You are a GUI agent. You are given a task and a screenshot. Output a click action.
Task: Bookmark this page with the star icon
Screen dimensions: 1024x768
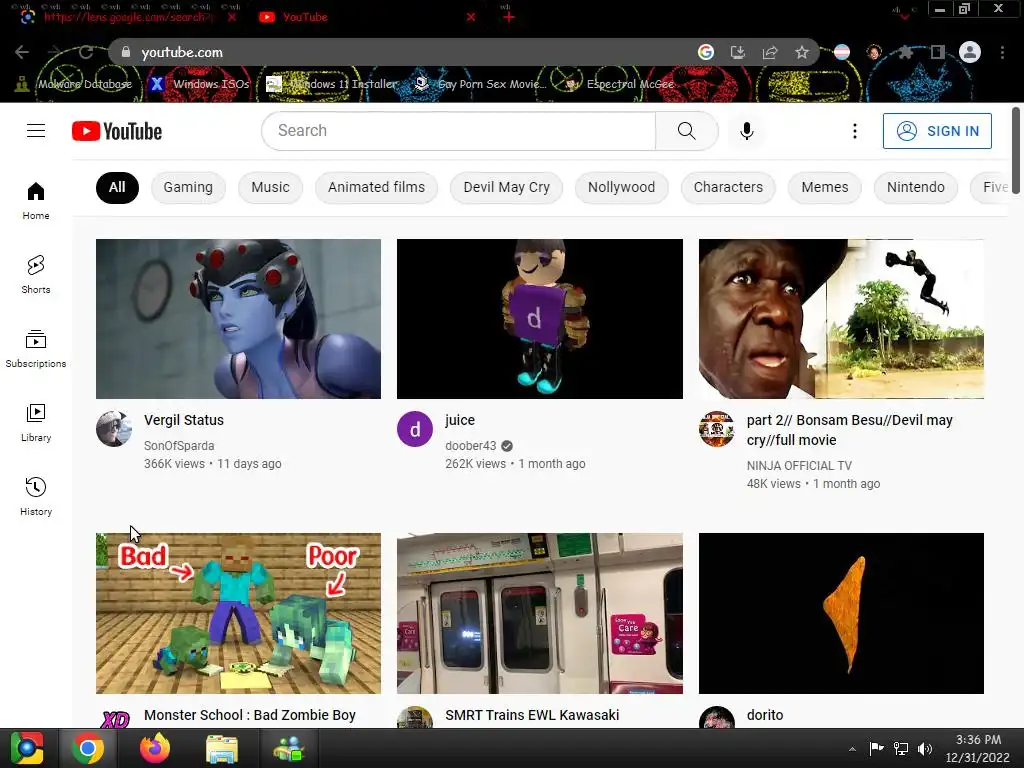(x=802, y=52)
